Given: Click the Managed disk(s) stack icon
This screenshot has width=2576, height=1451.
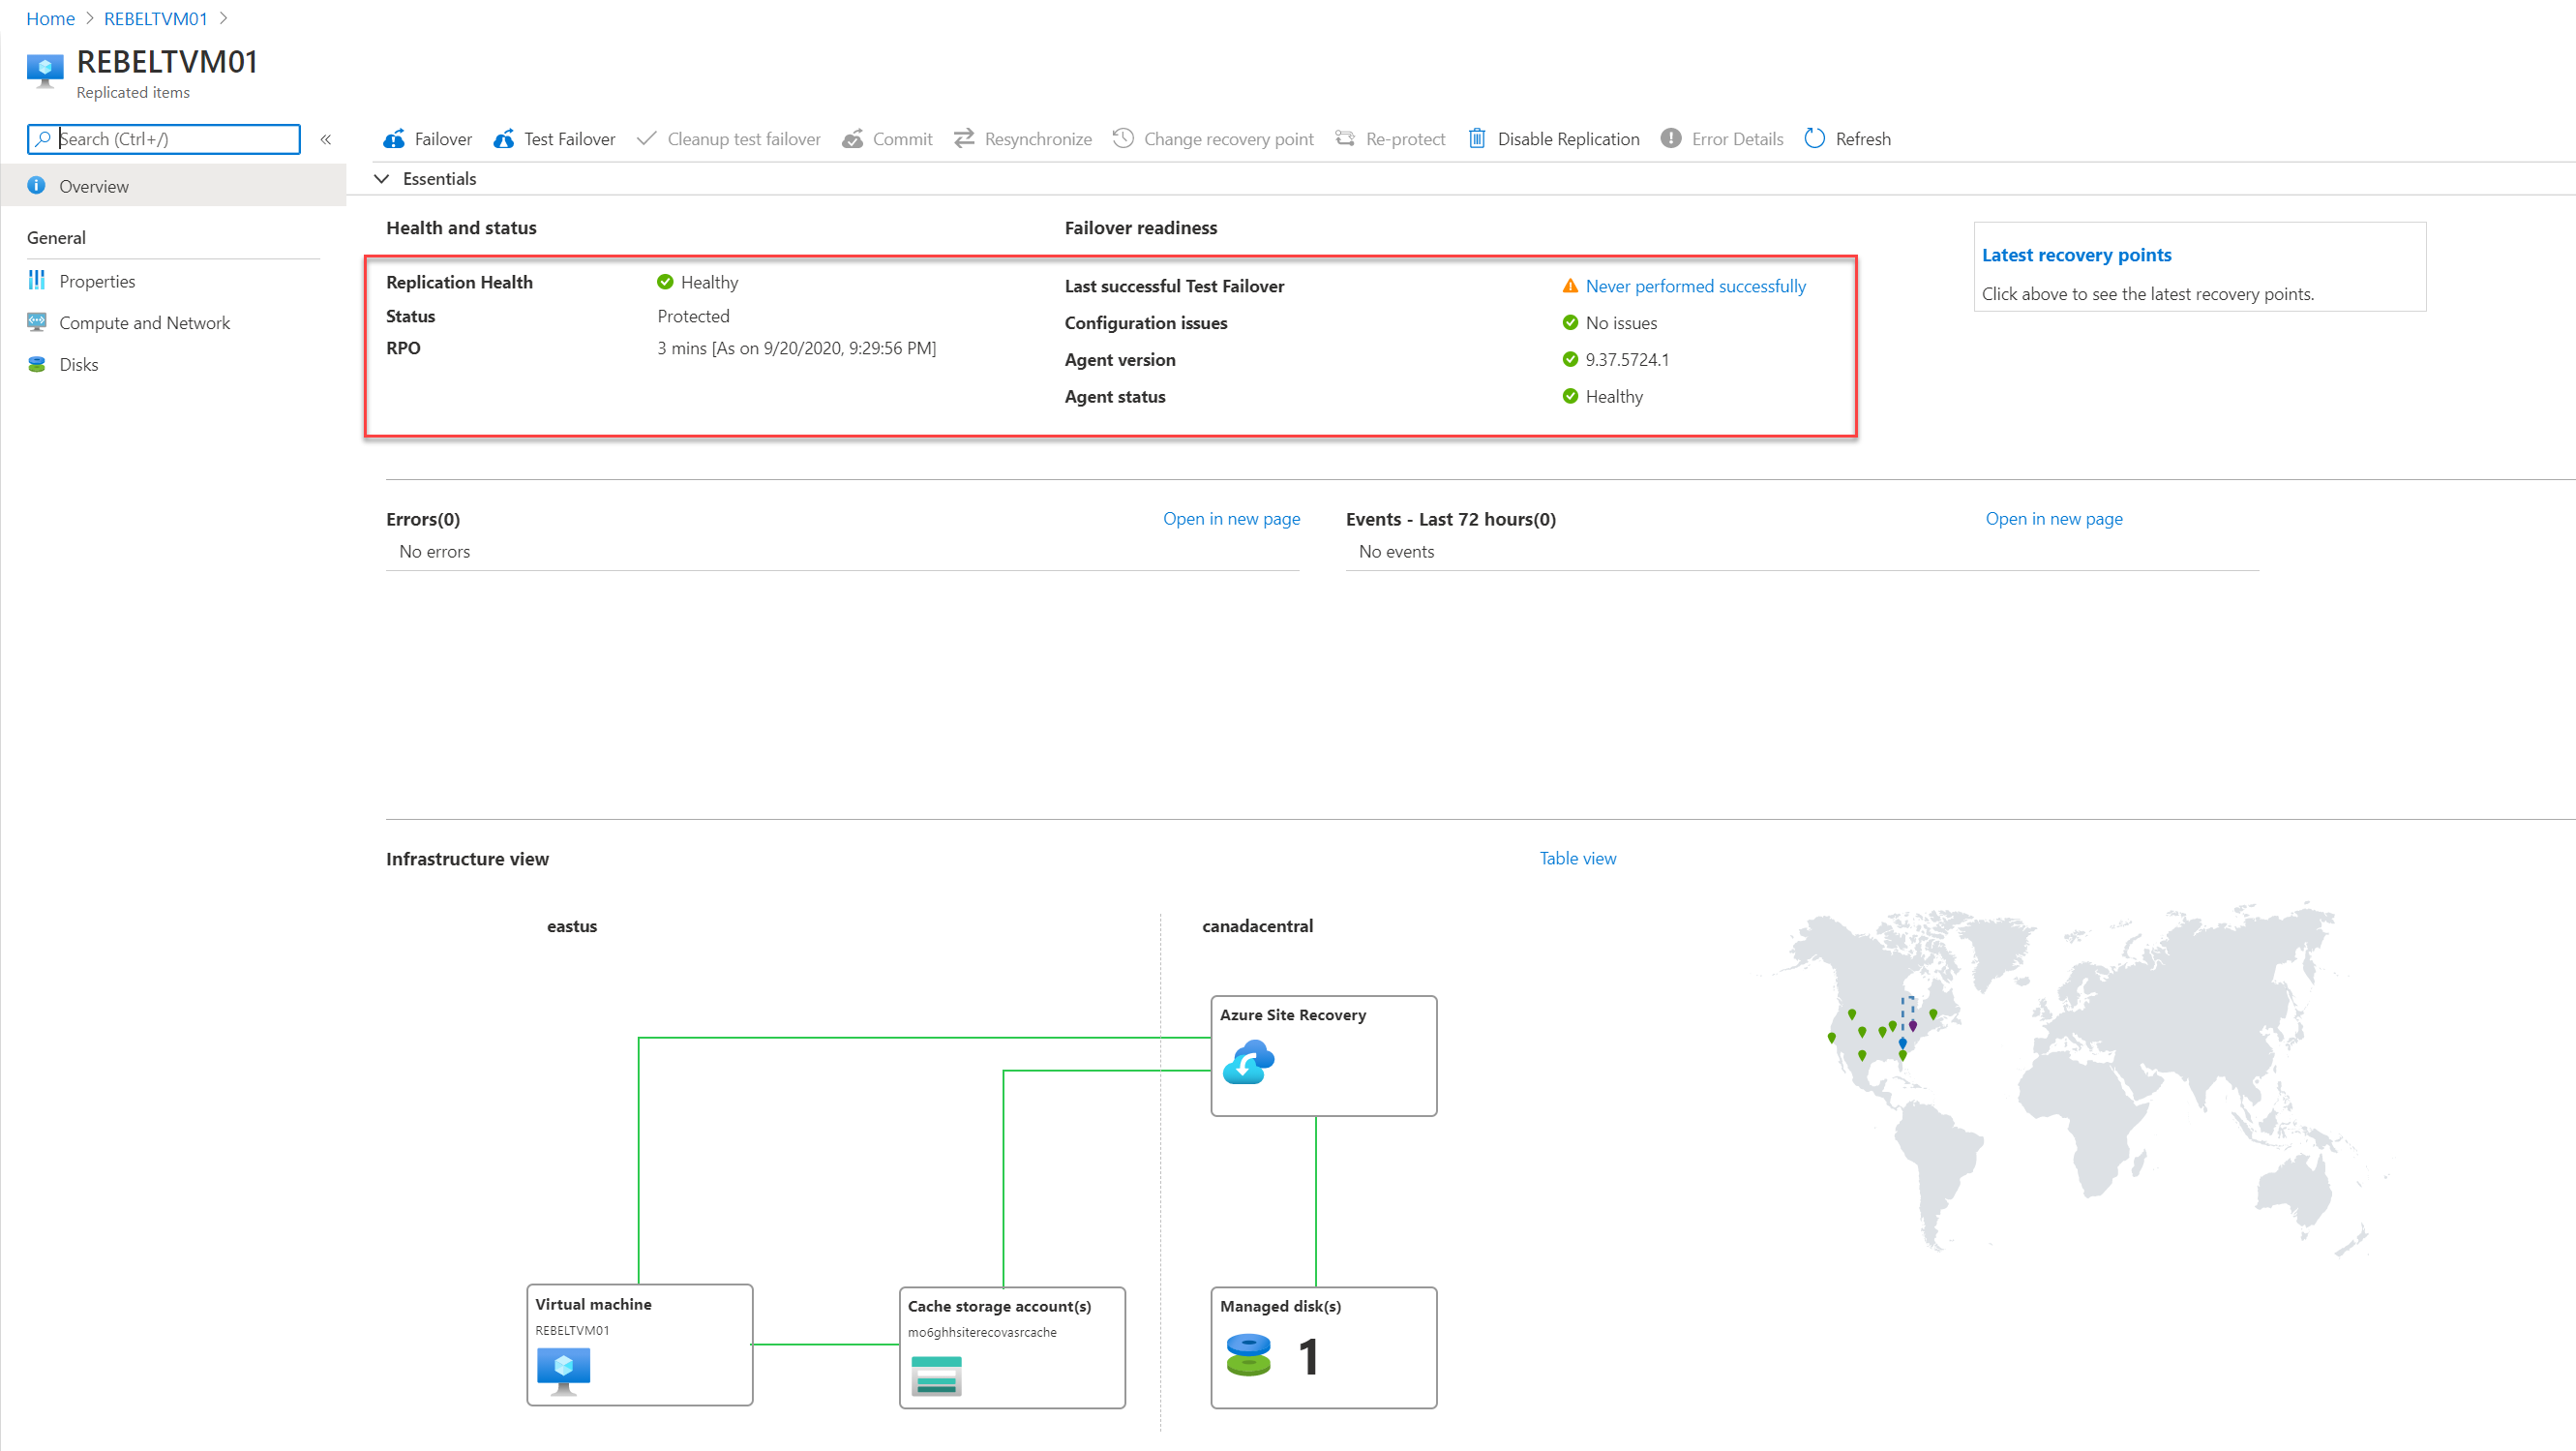Looking at the screenshot, I should click(x=1248, y=1356).
